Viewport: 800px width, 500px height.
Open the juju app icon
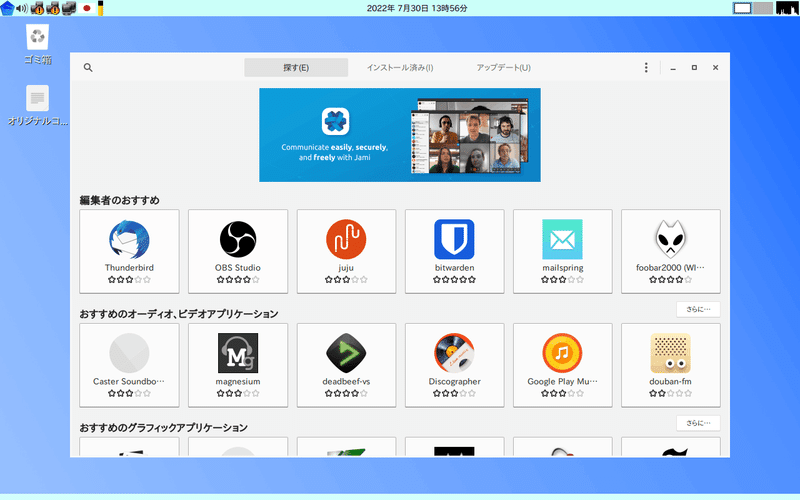346,239
